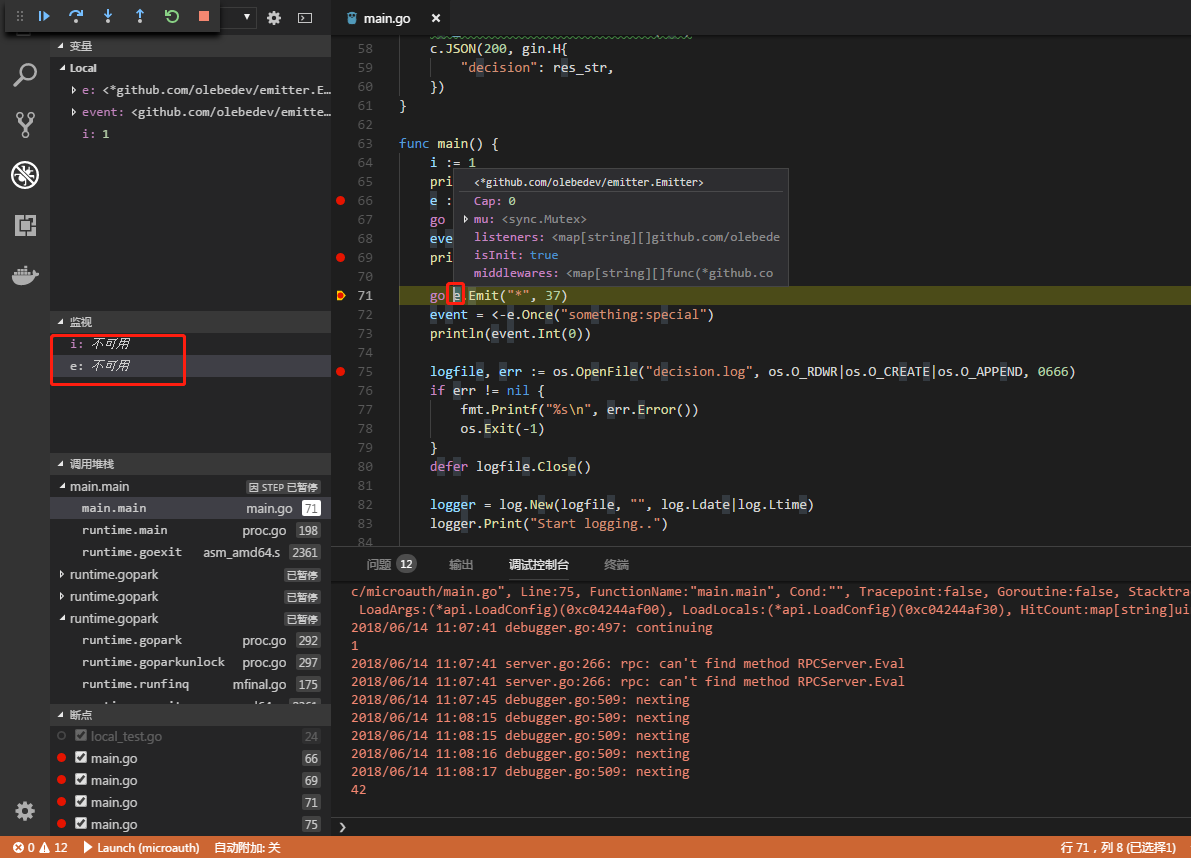Expand first runtime.gopark goroutine

coord(62,574)
